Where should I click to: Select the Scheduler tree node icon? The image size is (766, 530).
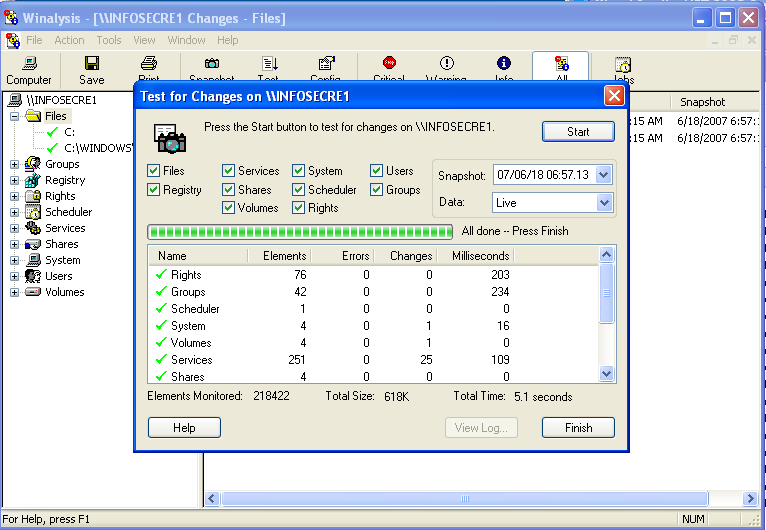(x=33, y=212)
